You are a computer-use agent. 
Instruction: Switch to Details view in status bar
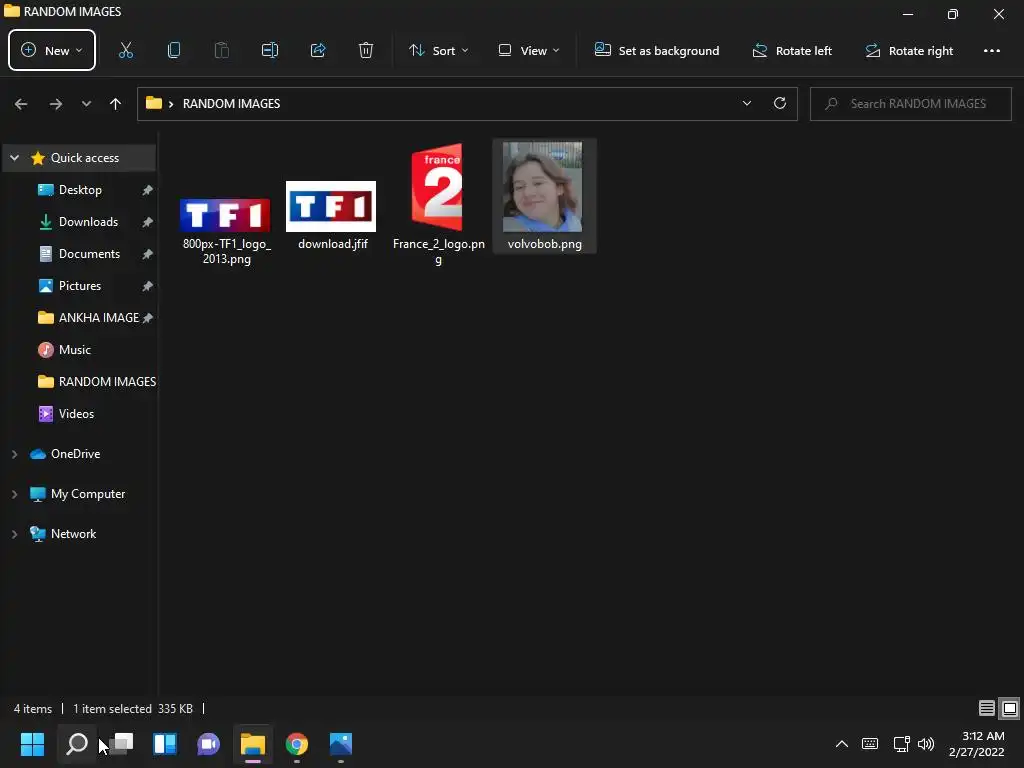(x=987, y=708)
